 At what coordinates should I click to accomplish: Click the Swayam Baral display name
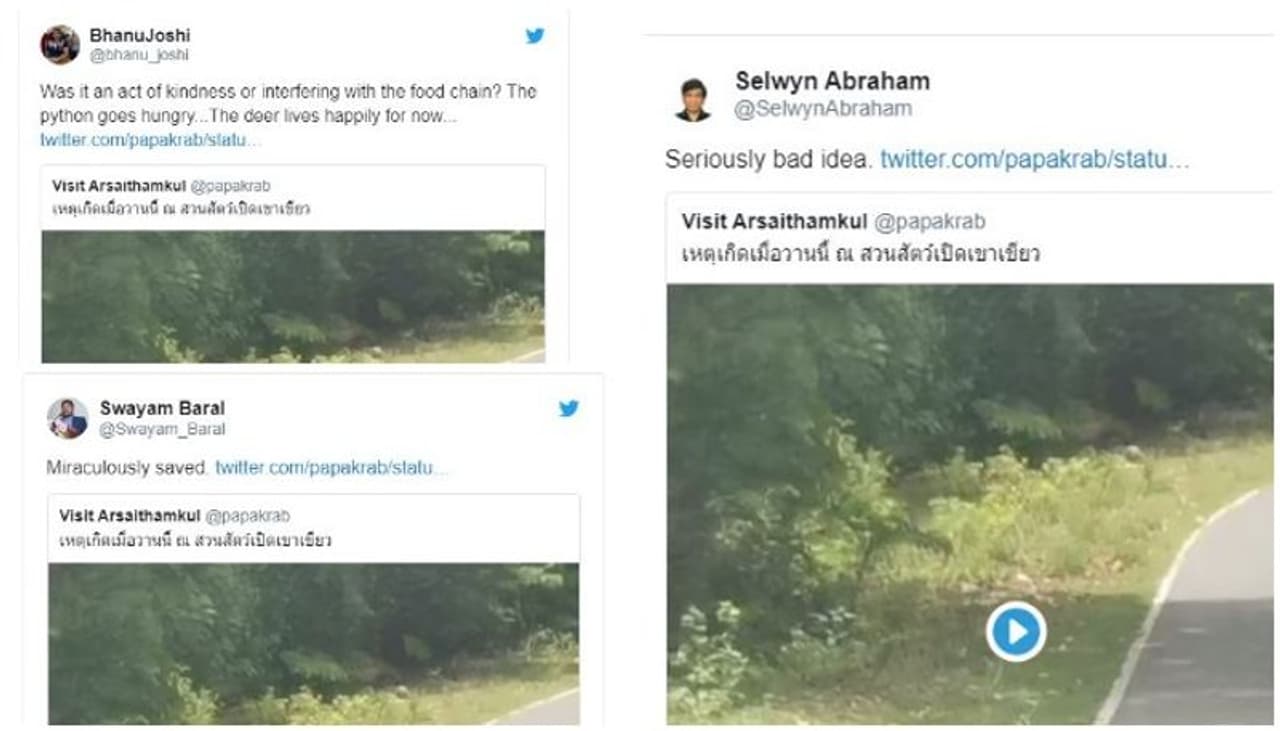(x=162, y=408)
